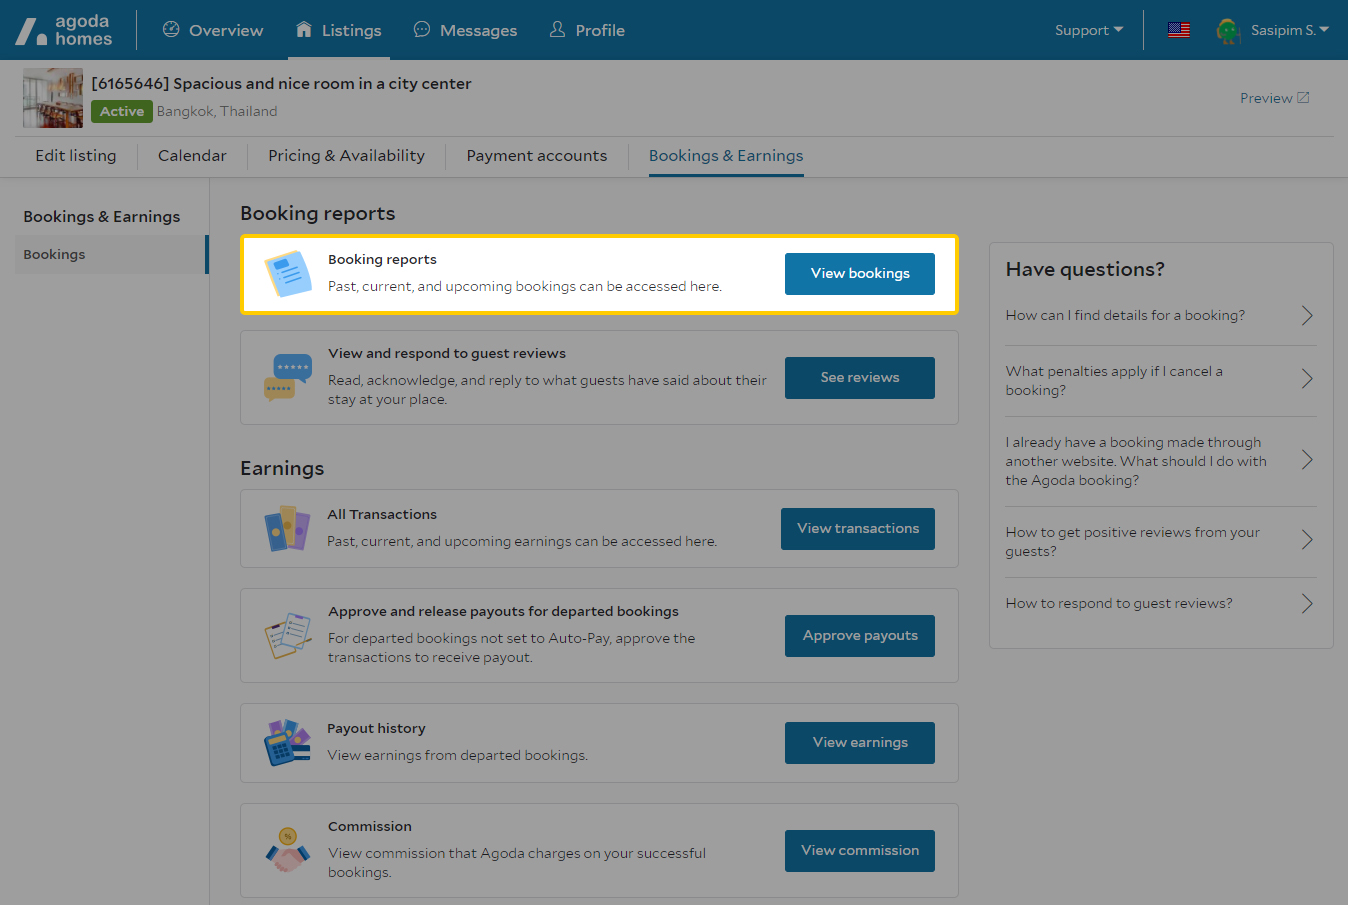This screenshot has width=1348, height=905.
Task: Click the Preview external link icon
Action: tap(1303, 98)
